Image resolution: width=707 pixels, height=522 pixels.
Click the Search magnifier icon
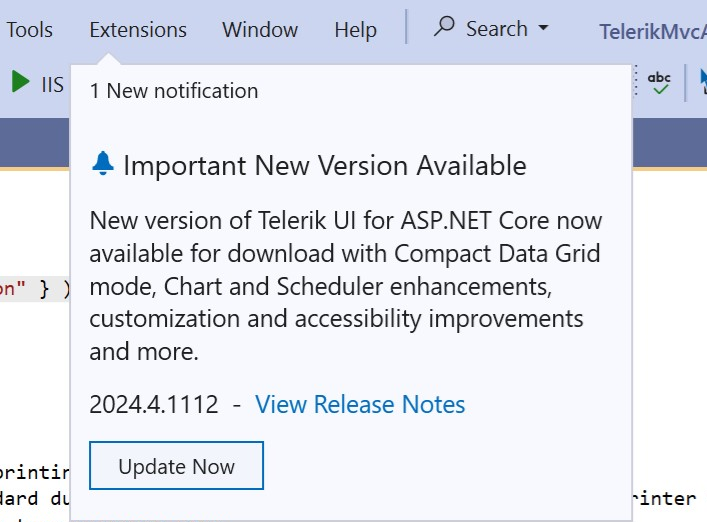[445, 28]
